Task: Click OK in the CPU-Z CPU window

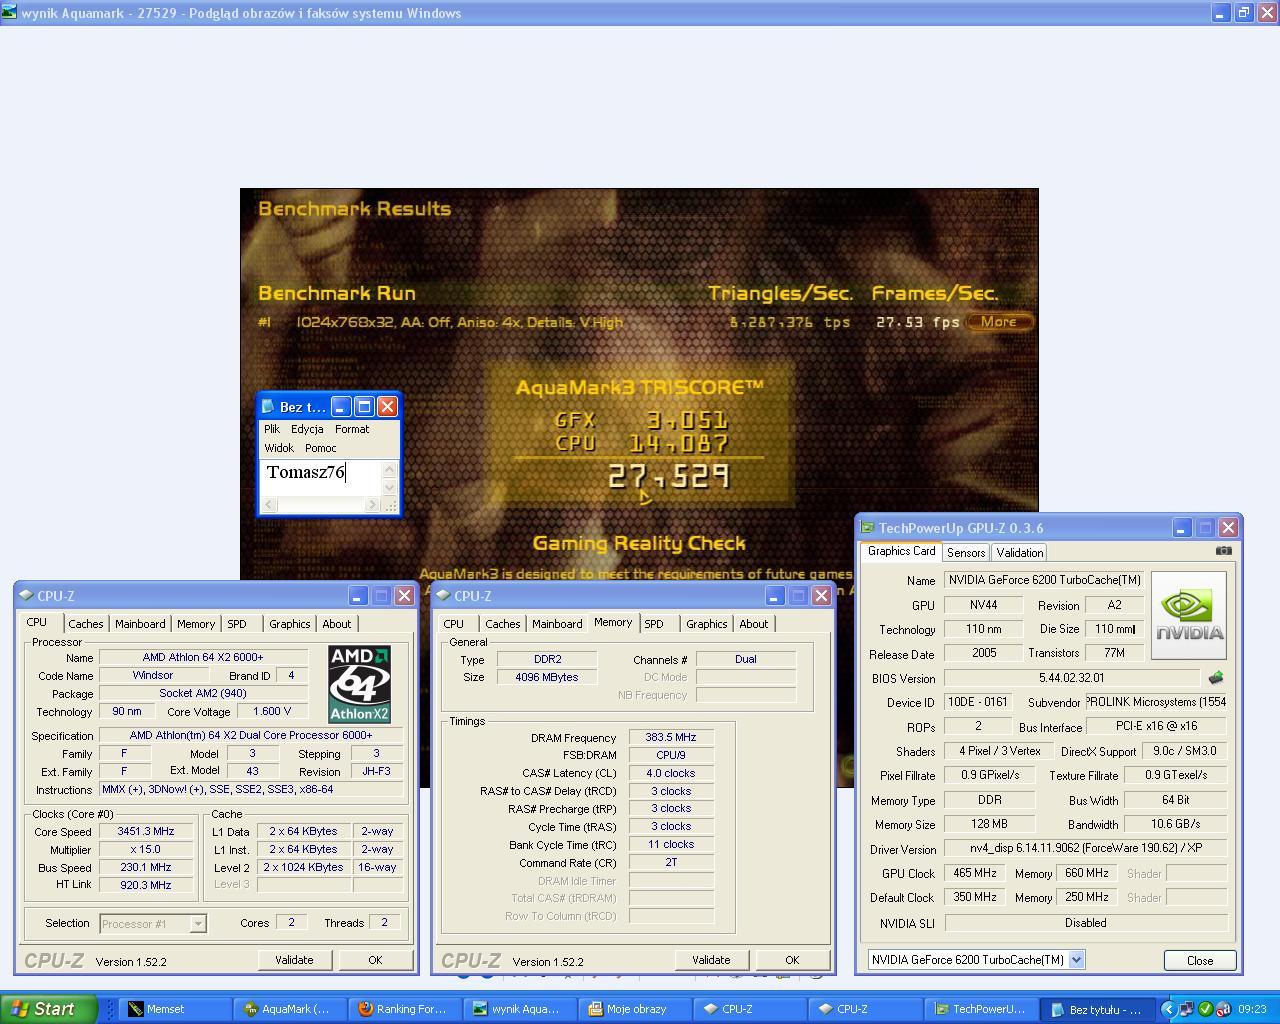Action: coord(375,960)
